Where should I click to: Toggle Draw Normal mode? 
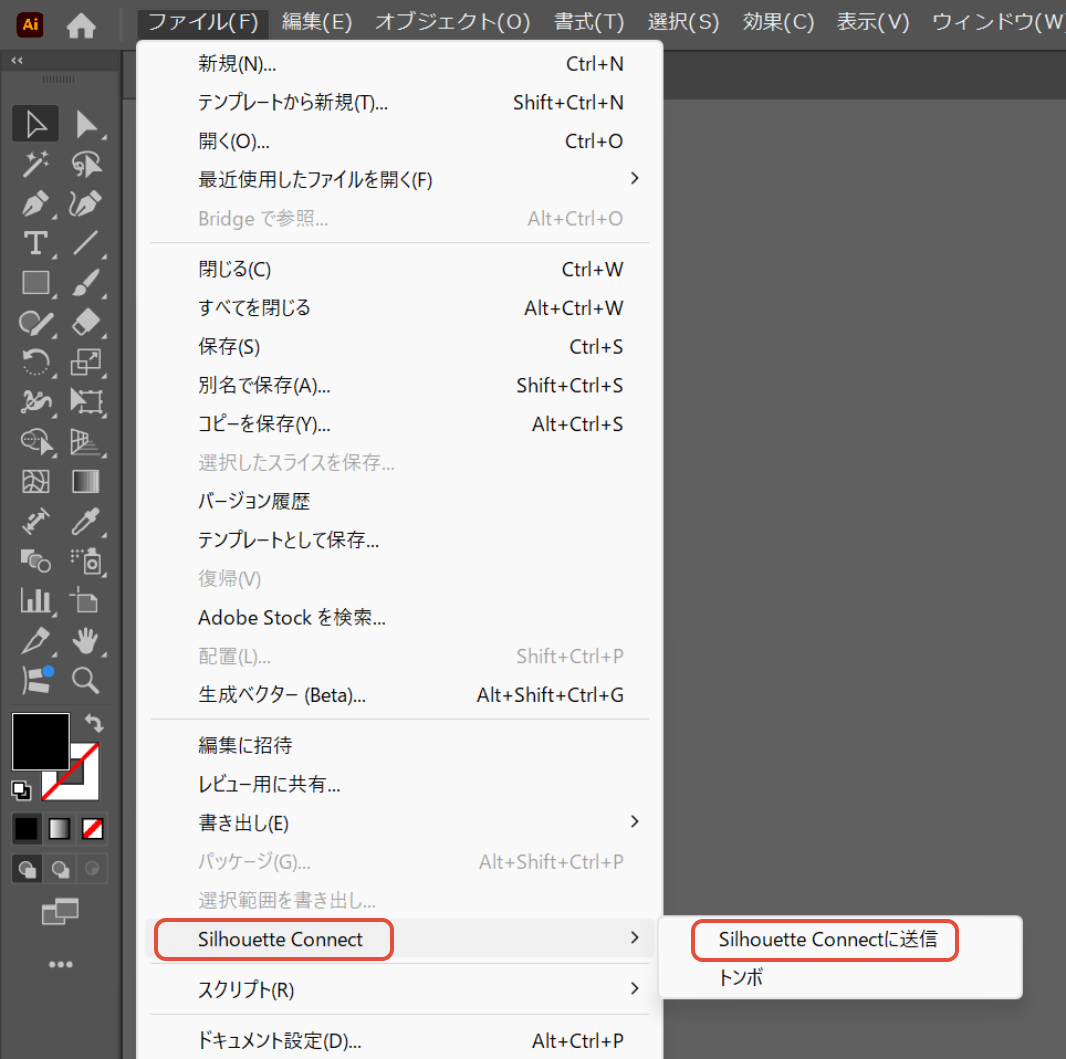pos(27,869)
